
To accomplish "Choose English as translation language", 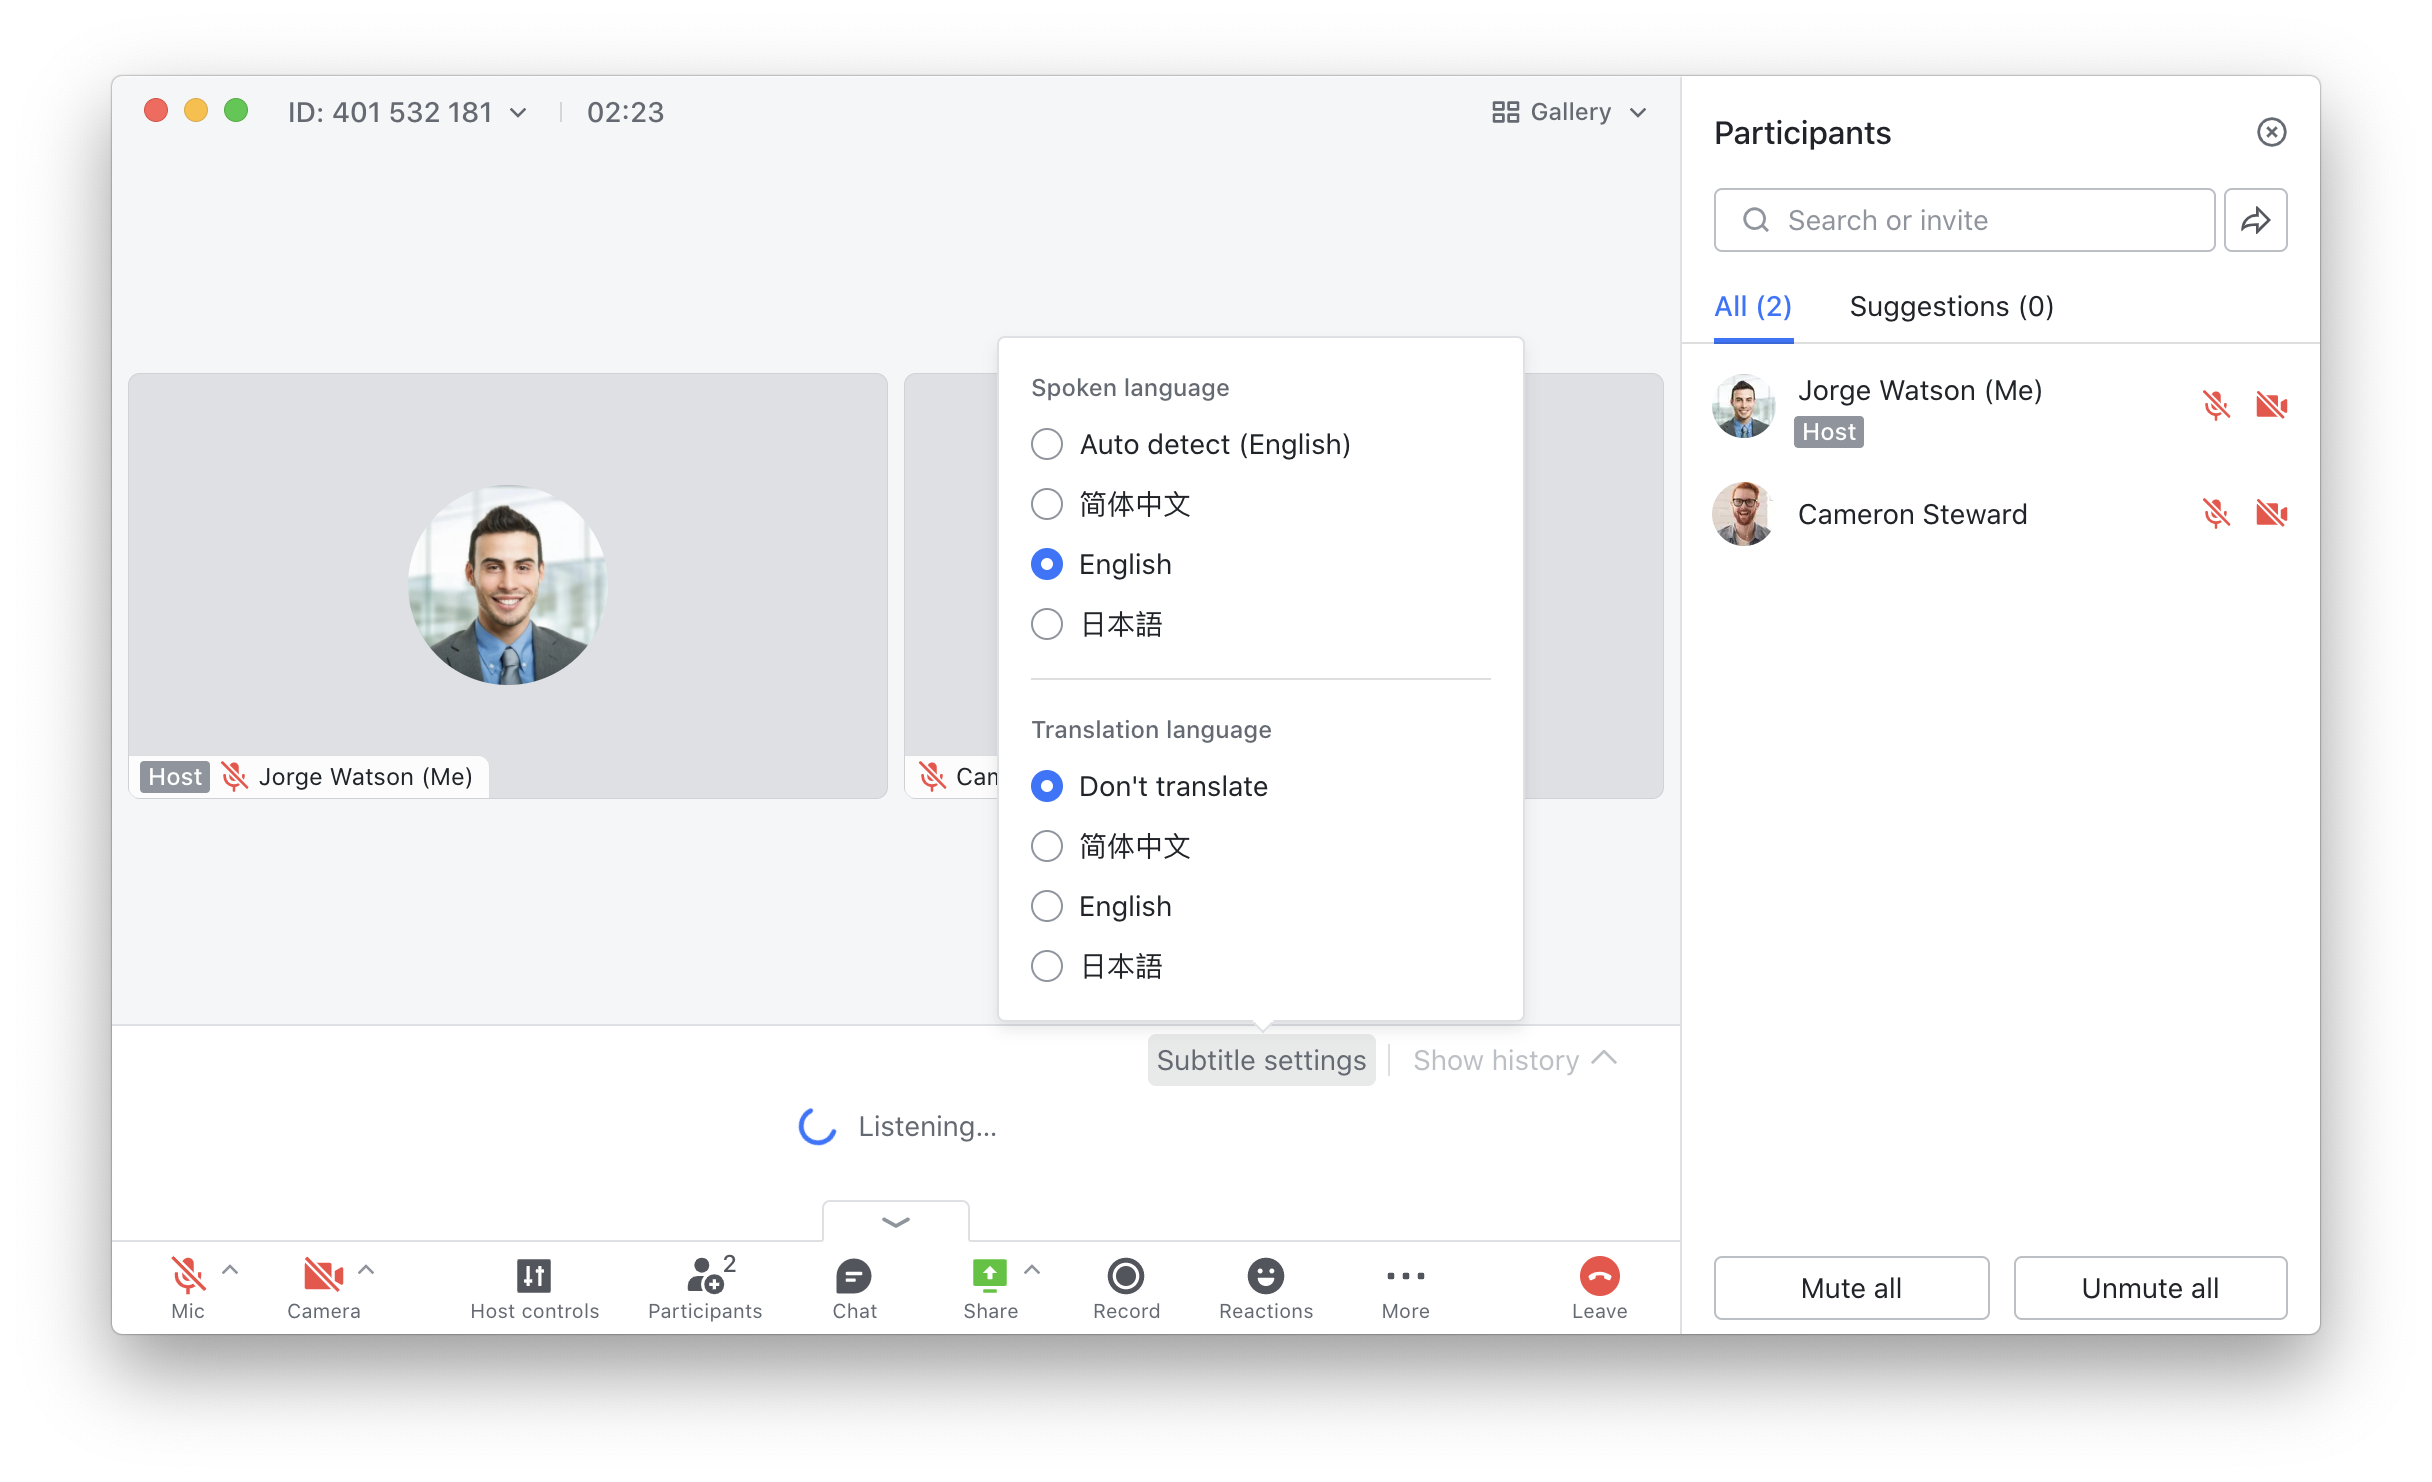I will (1047, 906).
